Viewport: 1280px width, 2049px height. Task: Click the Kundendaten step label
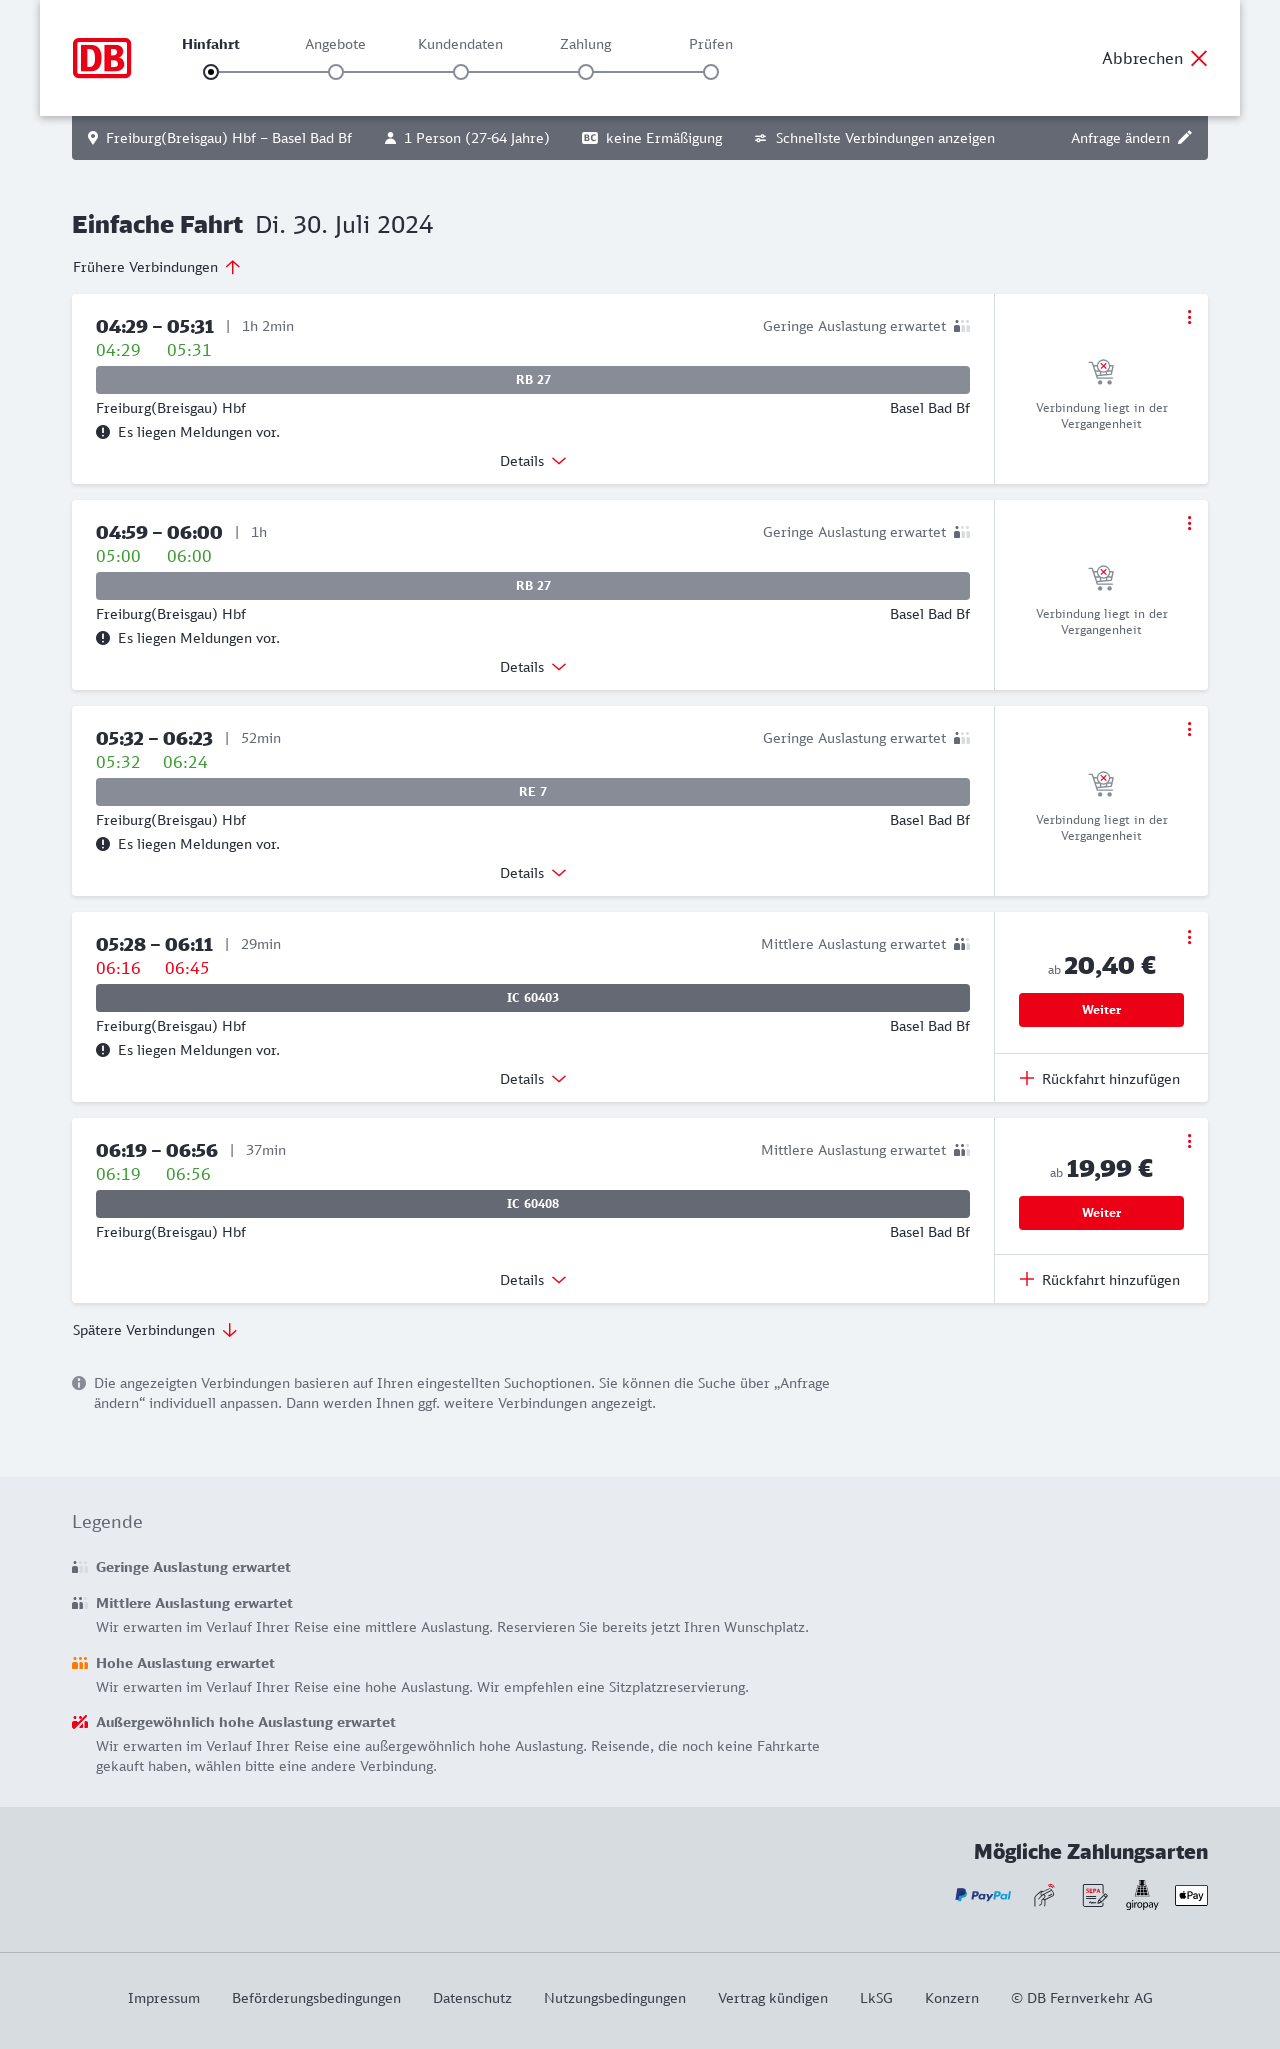click(x=460, y=44)
